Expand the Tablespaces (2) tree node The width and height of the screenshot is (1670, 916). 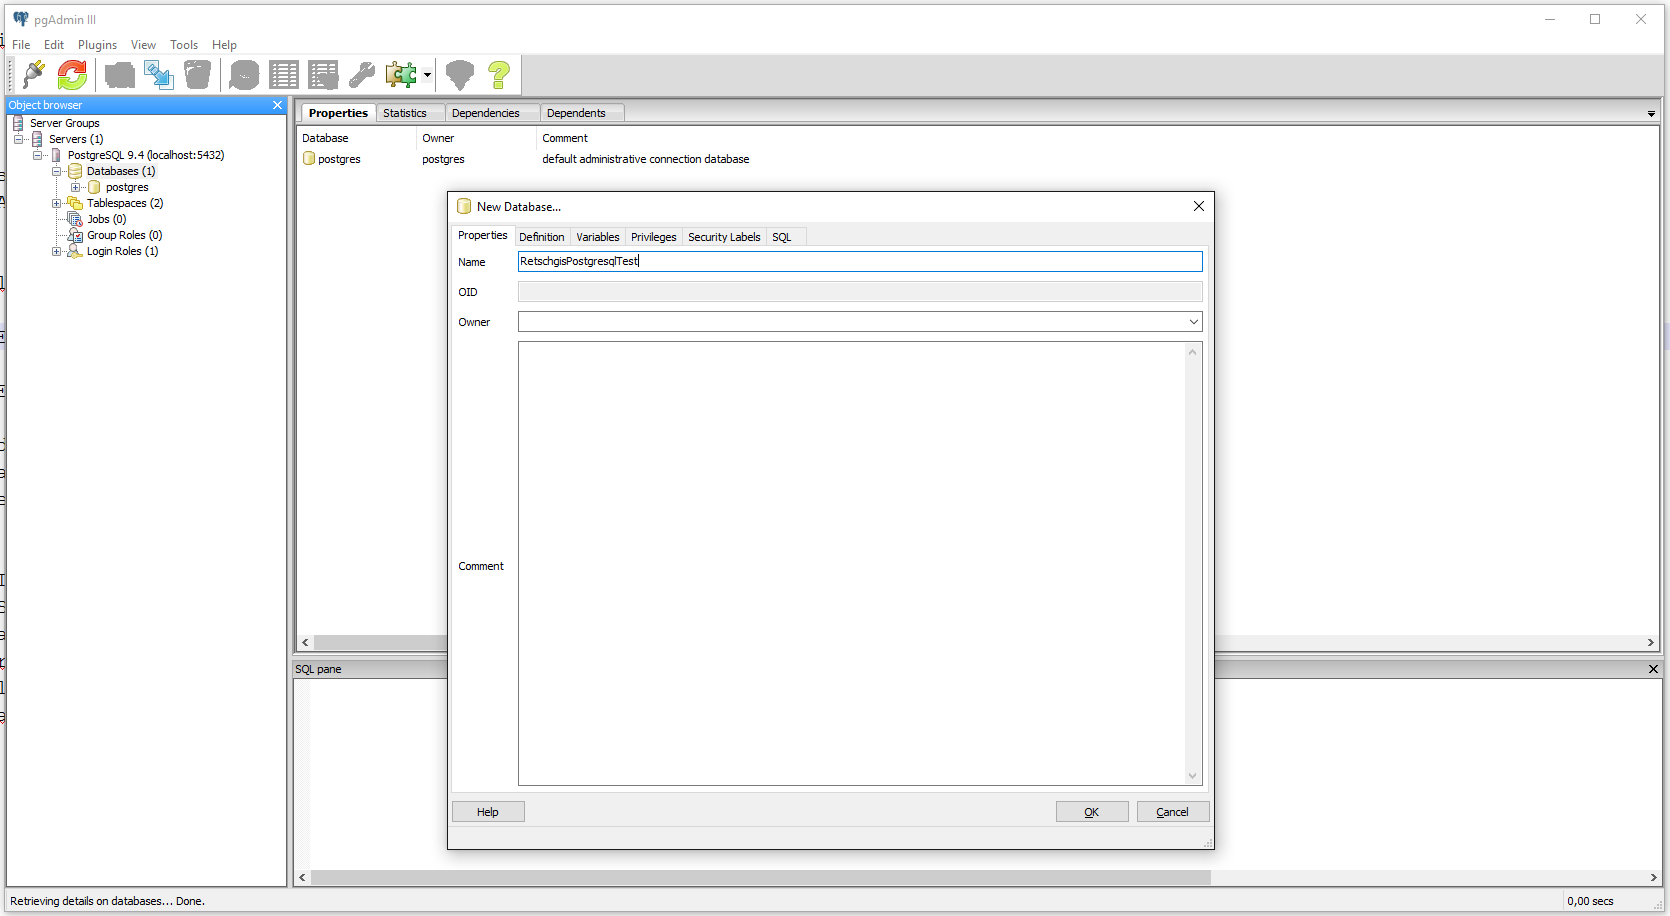(56, 203)
